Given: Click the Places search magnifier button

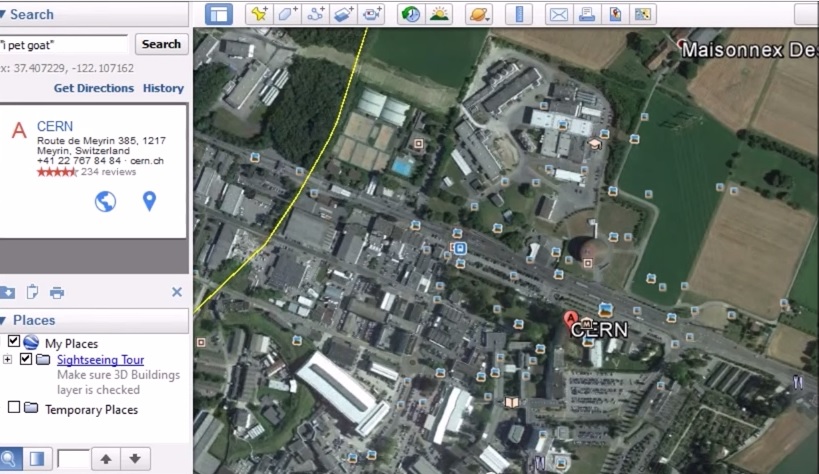Looking at the screenshot, I should pyautogui.click(x=9, y=459).
